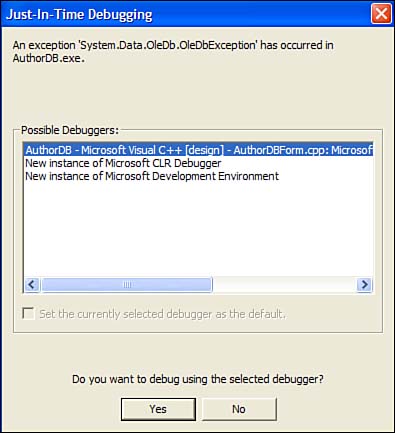Click the 'Set the currently selected debugger' label
This screenshot has height=433, width=395.
[162, 314]
